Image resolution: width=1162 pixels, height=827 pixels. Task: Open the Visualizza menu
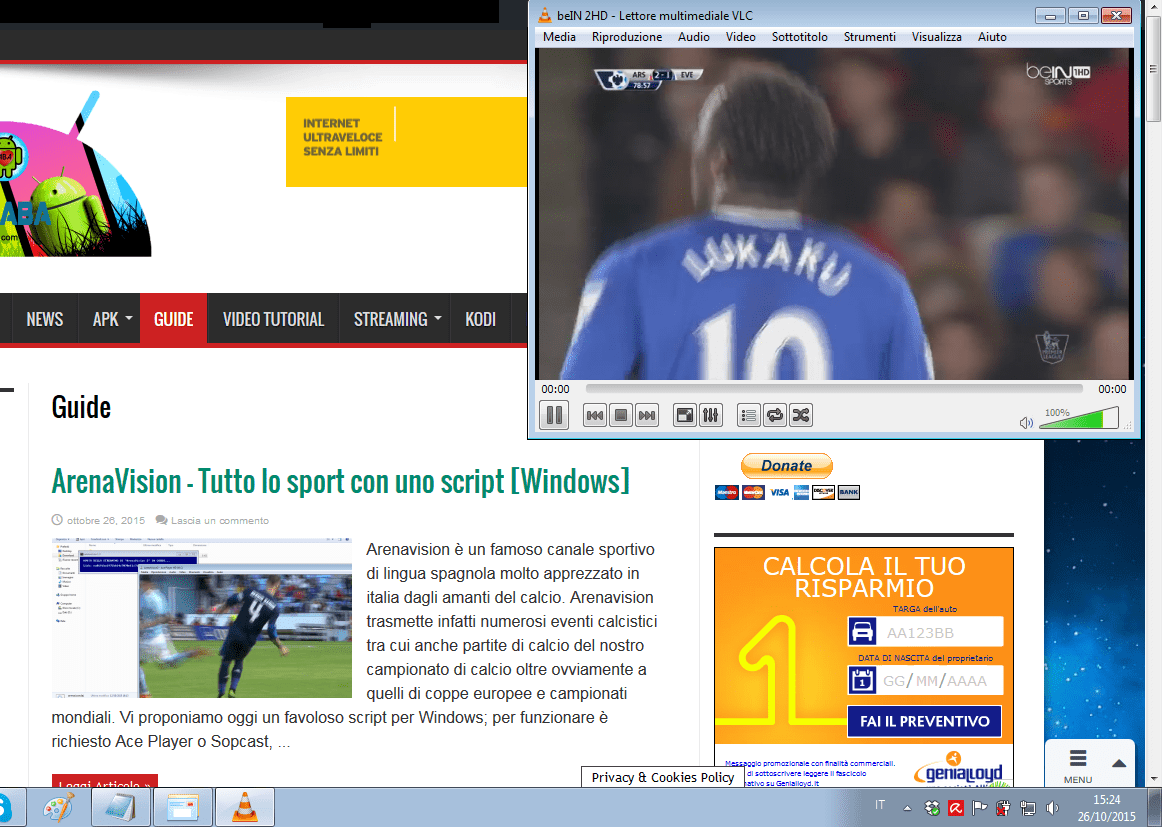pyautogui.click(x=937, y=37)
